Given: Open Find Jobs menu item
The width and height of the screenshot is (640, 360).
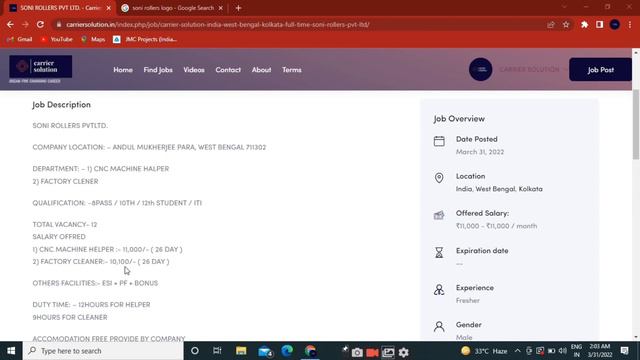Looking at the screenshot, I should tap(158, 70).
